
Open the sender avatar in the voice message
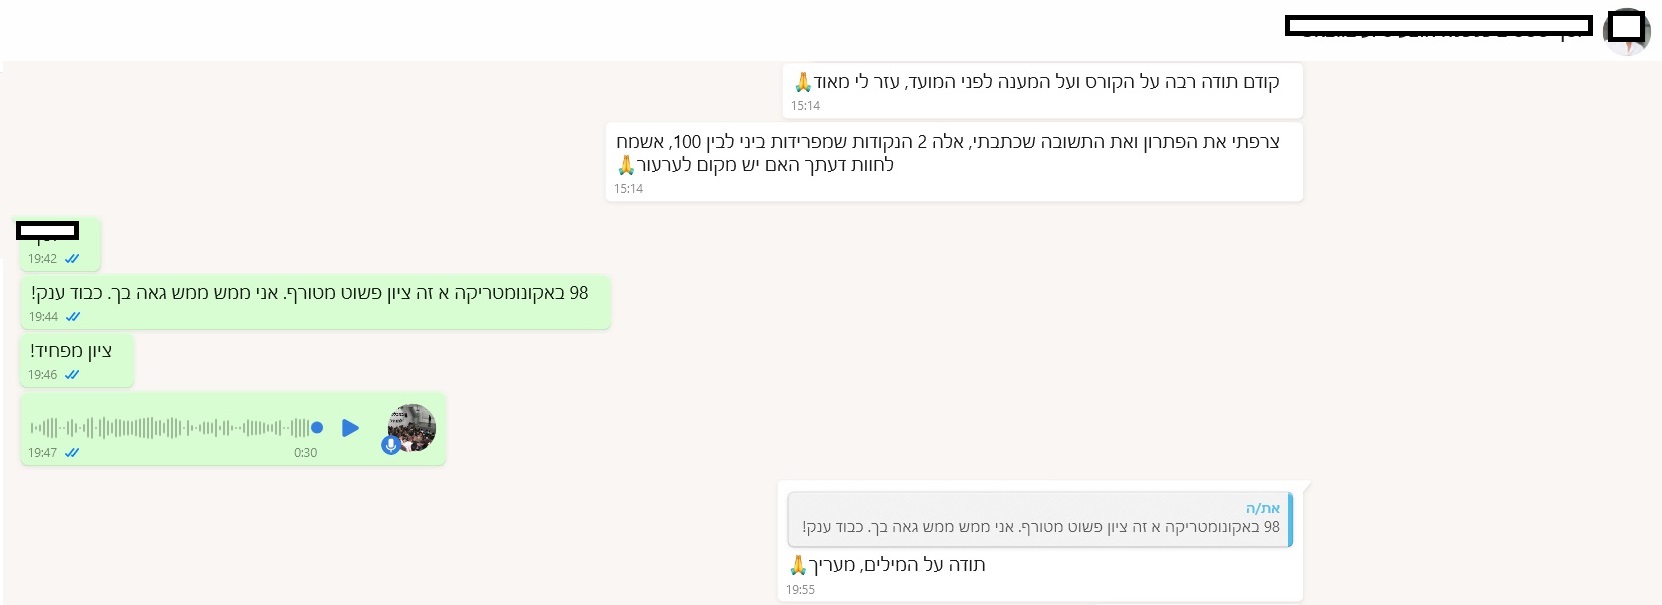point(412,427)
